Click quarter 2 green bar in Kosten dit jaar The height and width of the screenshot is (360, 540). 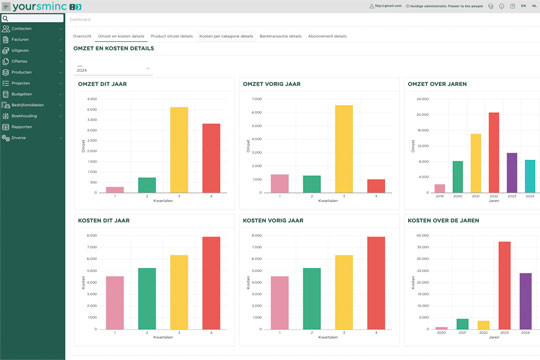(147, 299)
